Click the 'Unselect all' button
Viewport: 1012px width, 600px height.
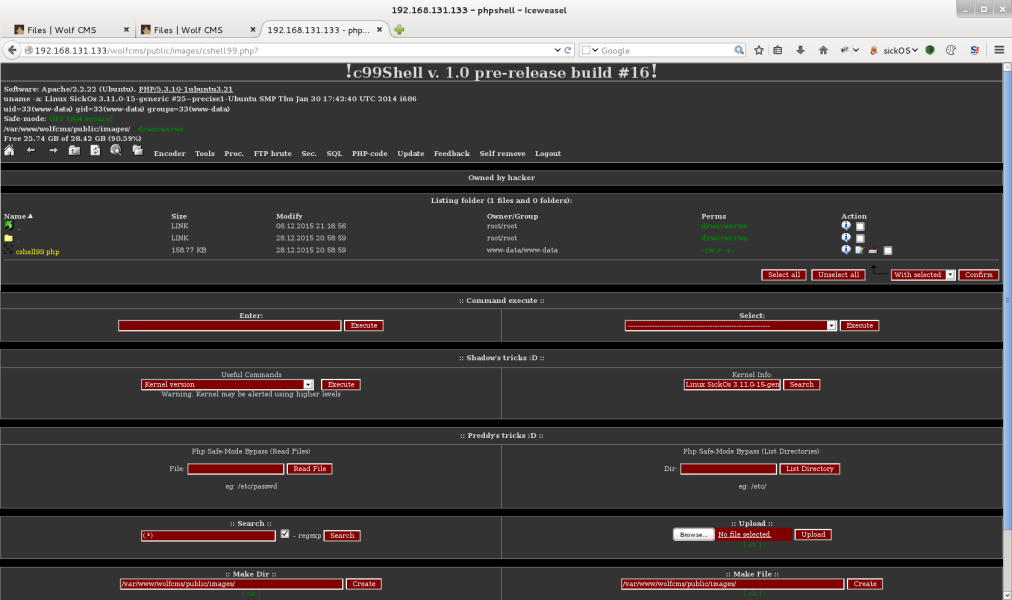pyautogui.click(x=838, y=275)
